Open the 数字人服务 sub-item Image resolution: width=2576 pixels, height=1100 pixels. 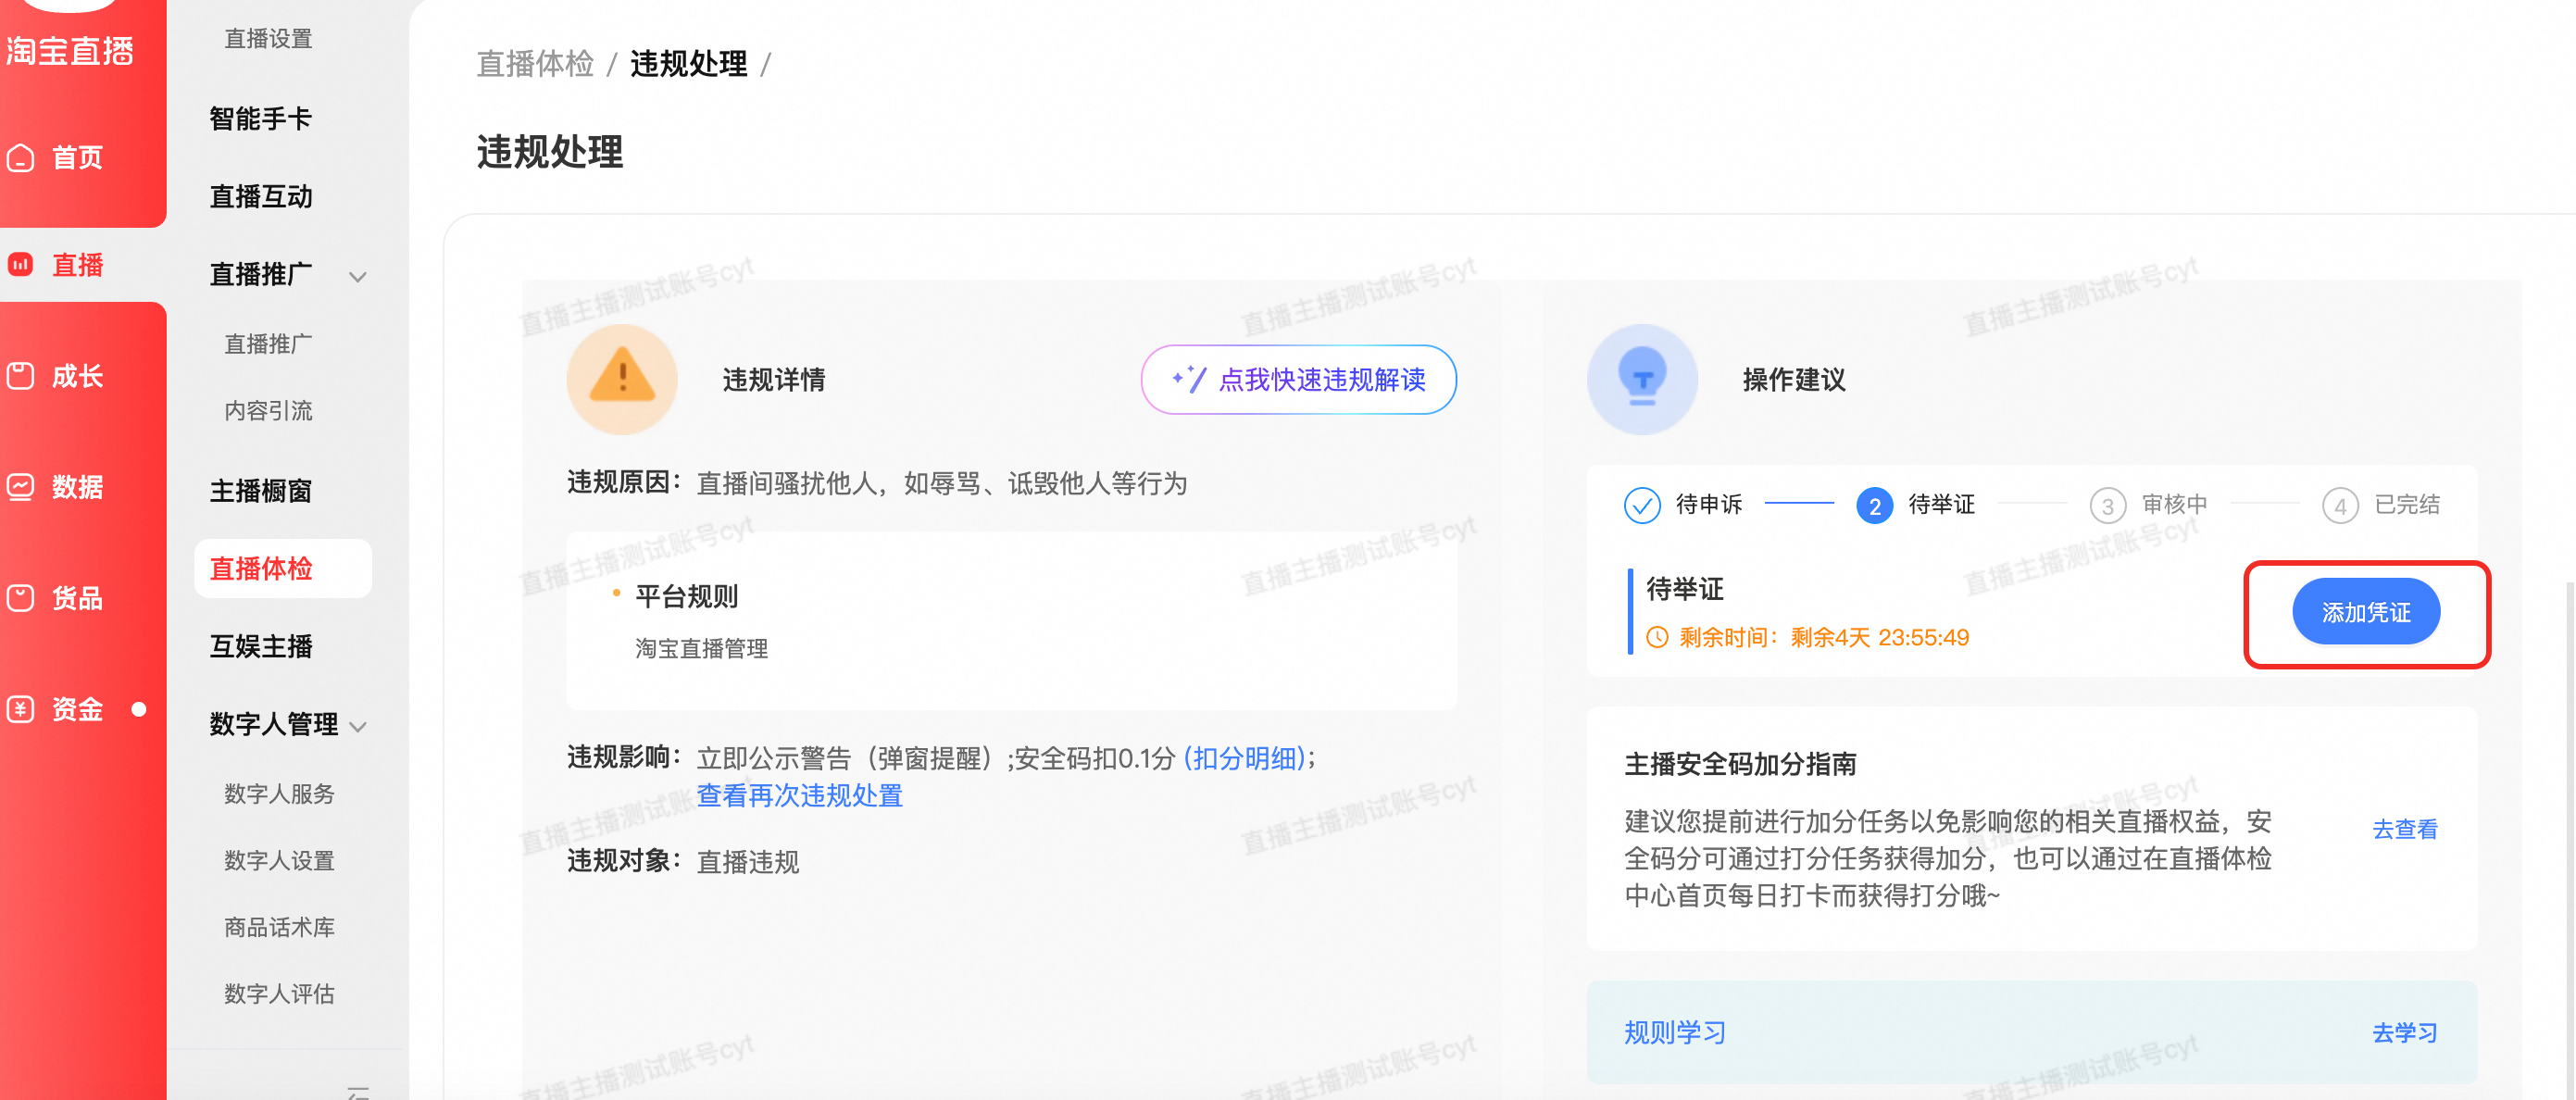point(279,793)
